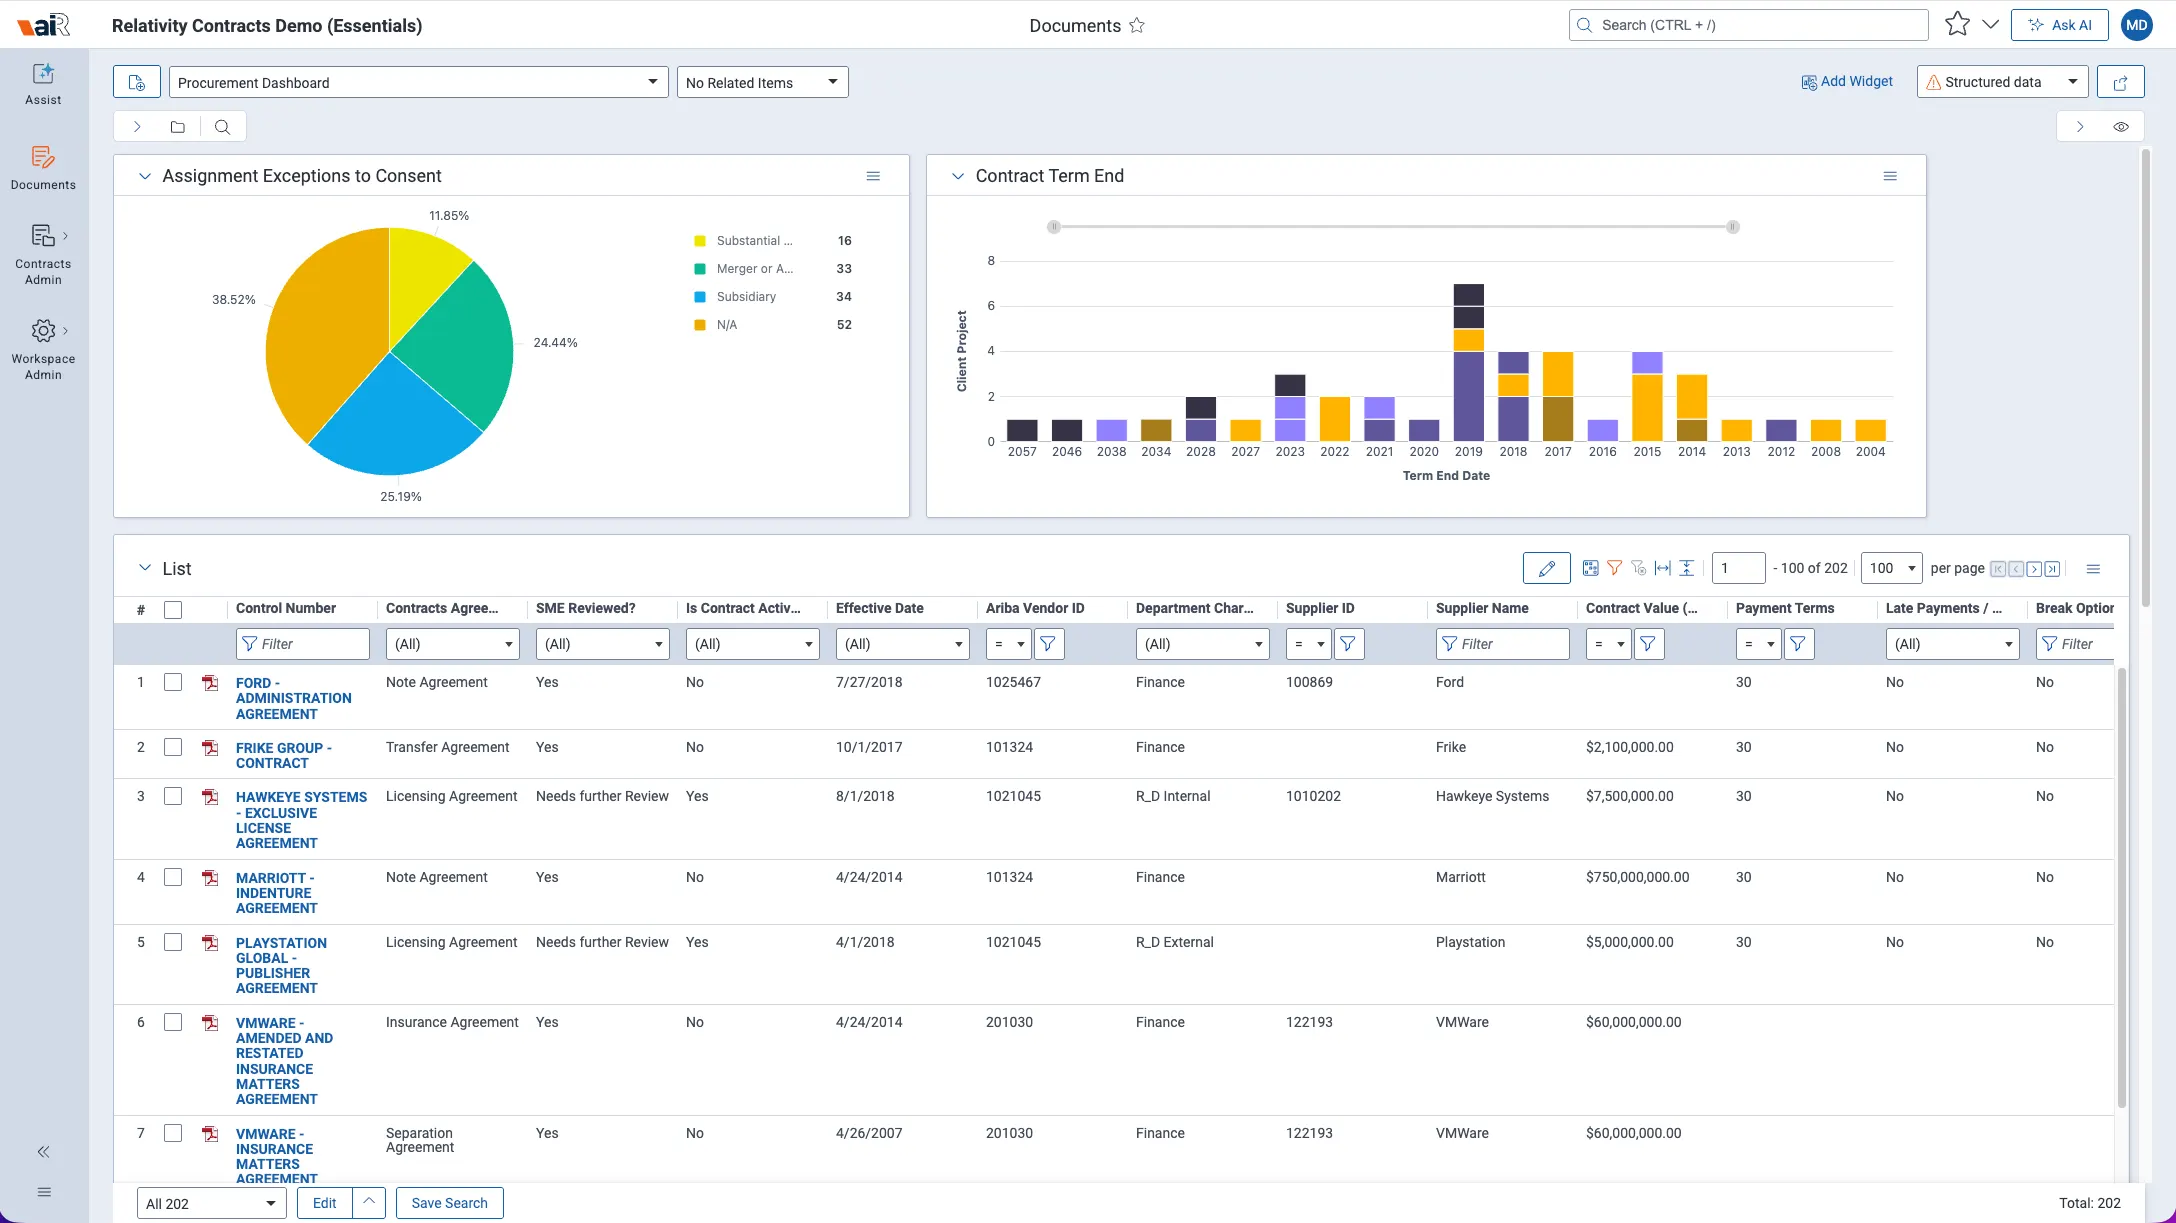Collapse the List section chevron
This screenshot has height=1223, width=2176.
click(144, 568)
